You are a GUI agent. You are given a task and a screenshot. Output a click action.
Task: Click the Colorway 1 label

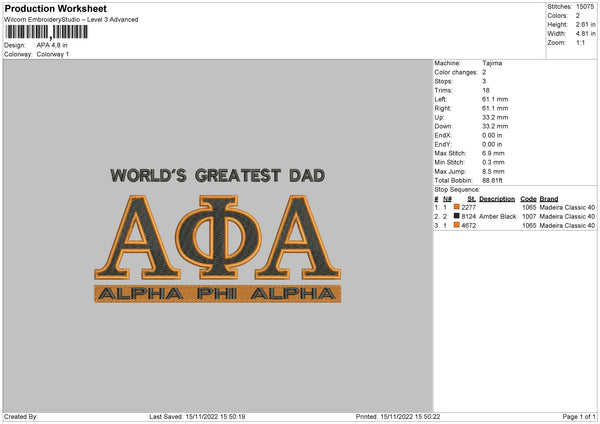pos(53,54)
